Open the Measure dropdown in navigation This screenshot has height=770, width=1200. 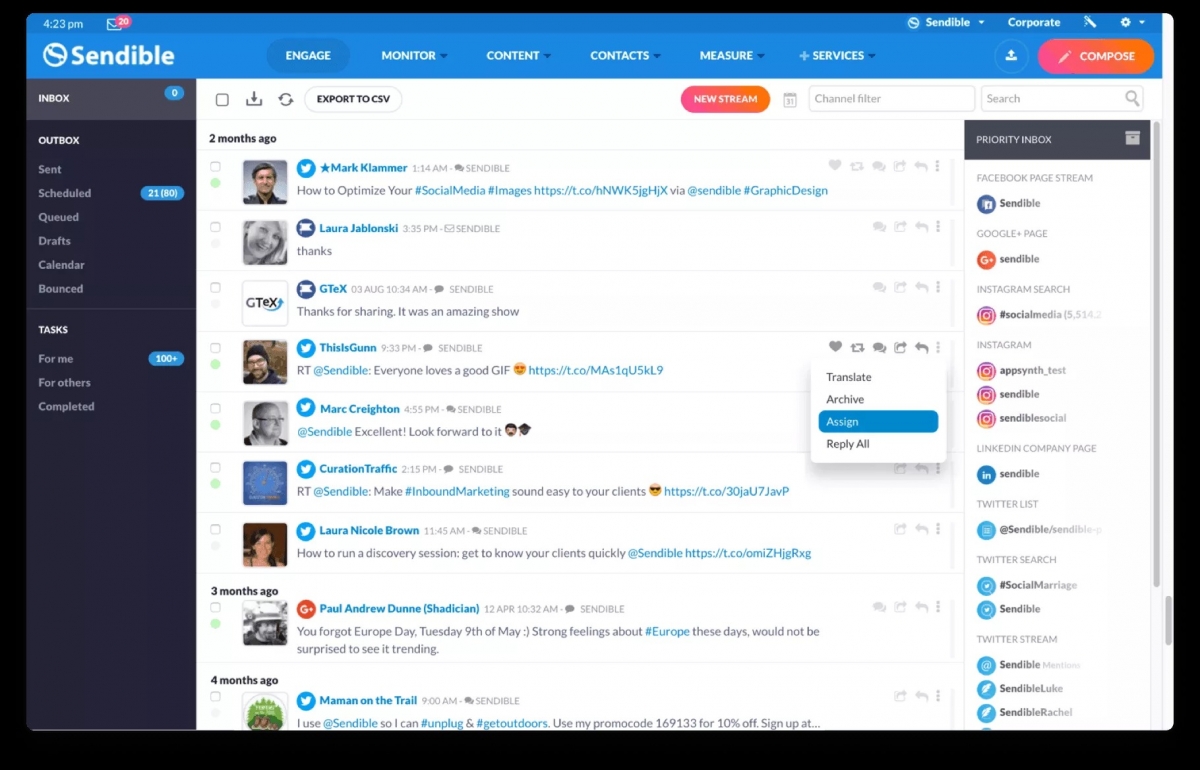point(731,56)
